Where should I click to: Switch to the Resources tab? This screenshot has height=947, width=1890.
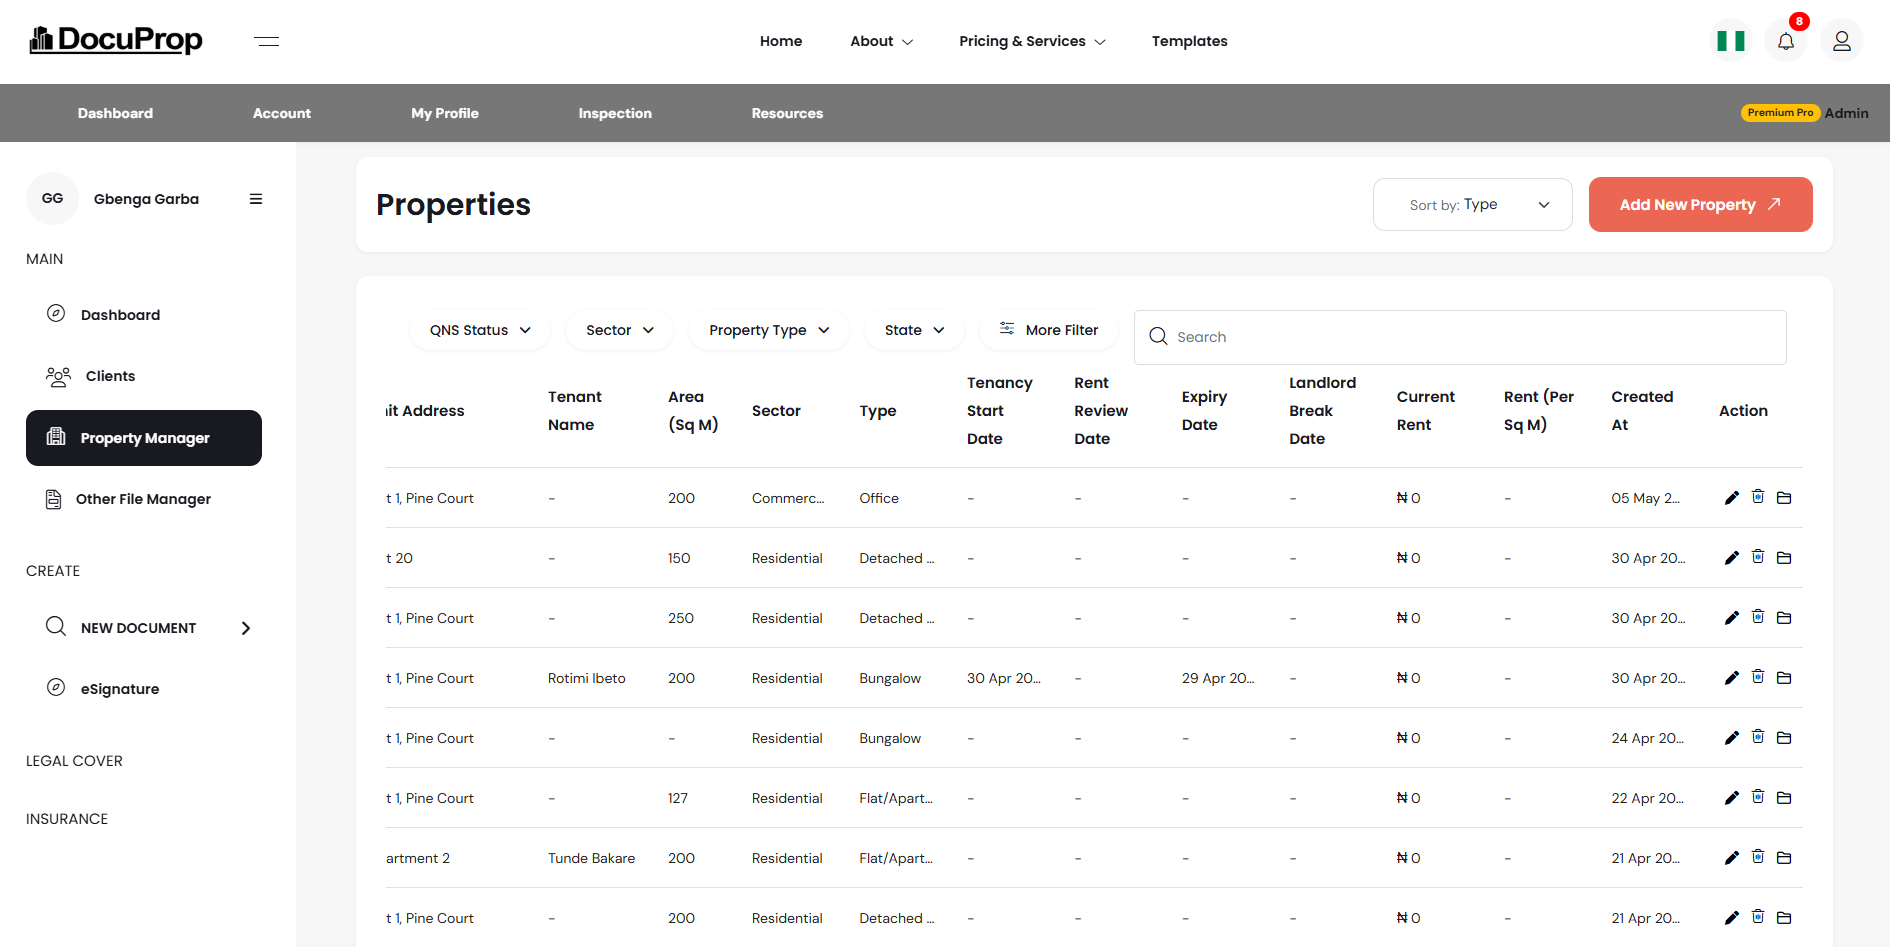click(787, 113)
